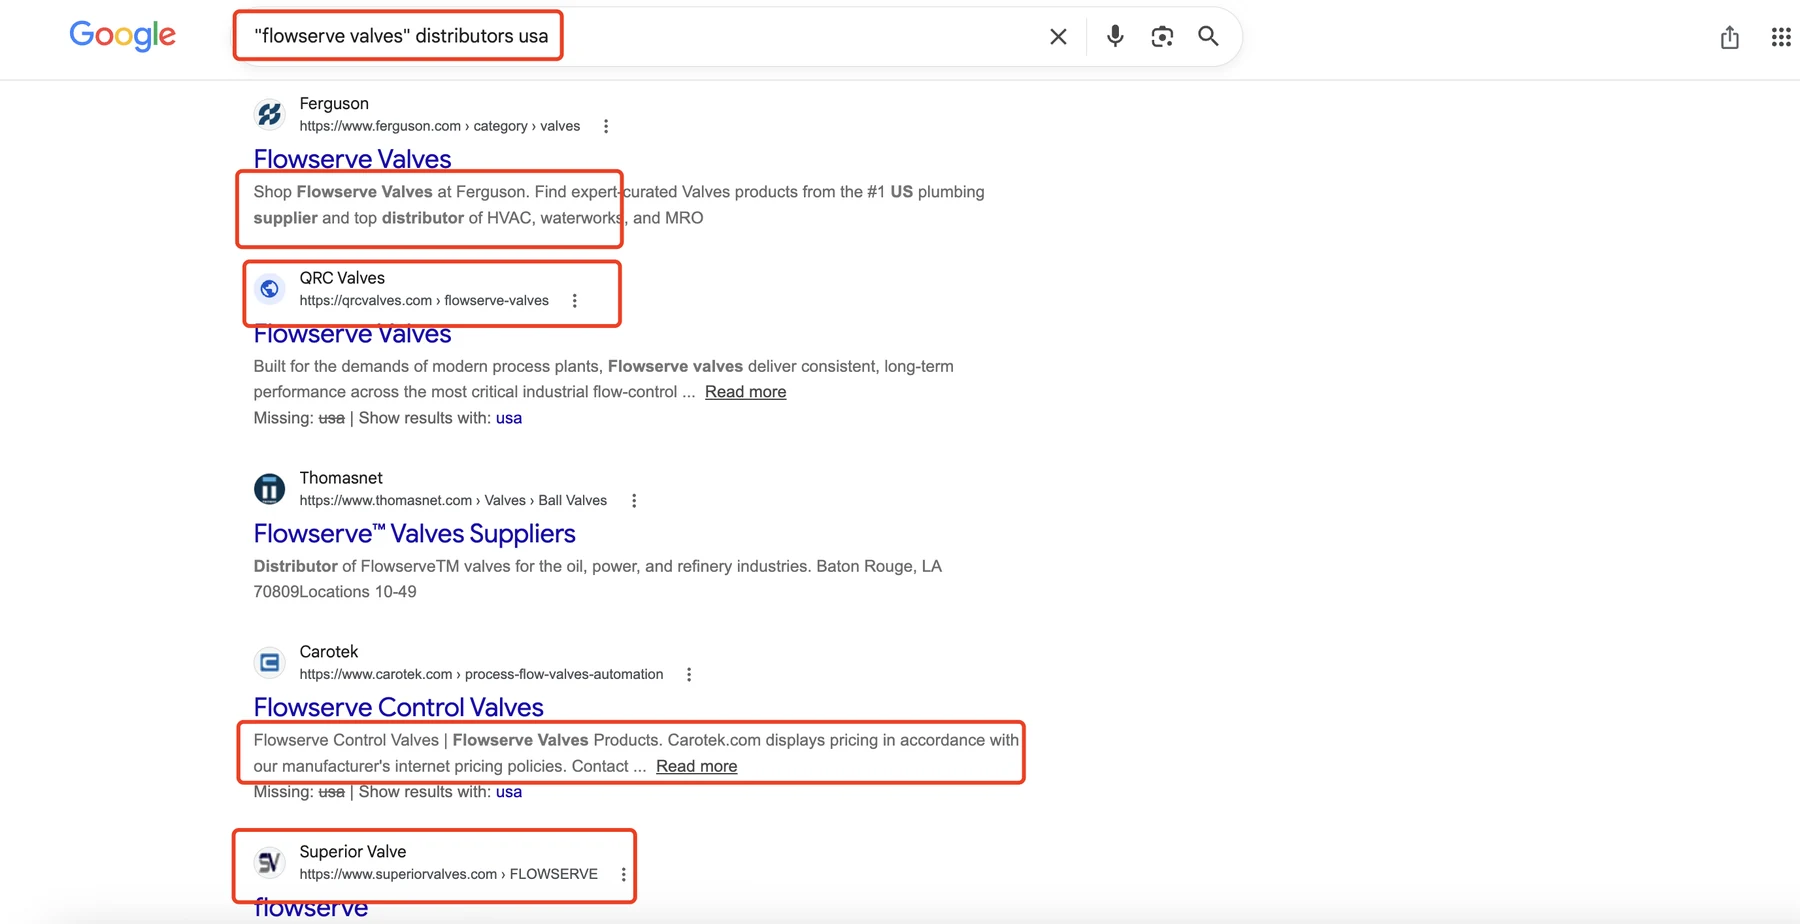Click the 'QRC Valves' site name

coord(342,278)
